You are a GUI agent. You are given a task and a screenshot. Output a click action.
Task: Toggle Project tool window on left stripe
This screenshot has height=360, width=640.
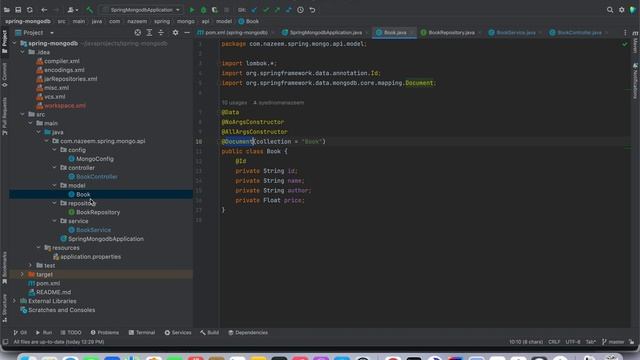tap(4, 41)
